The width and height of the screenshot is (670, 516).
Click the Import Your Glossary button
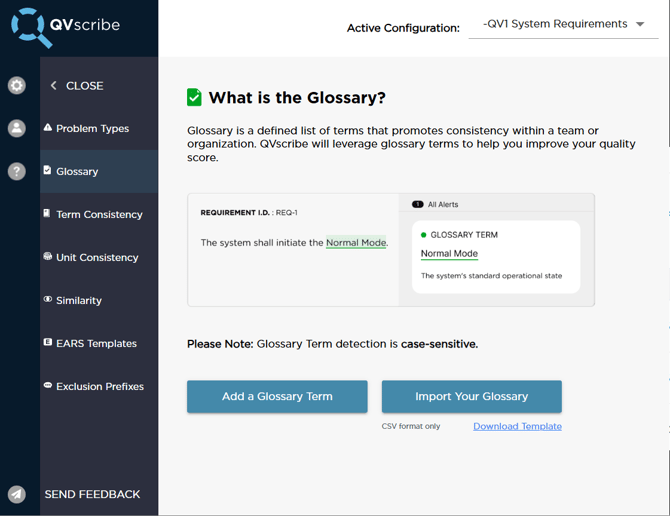(471, 396)
